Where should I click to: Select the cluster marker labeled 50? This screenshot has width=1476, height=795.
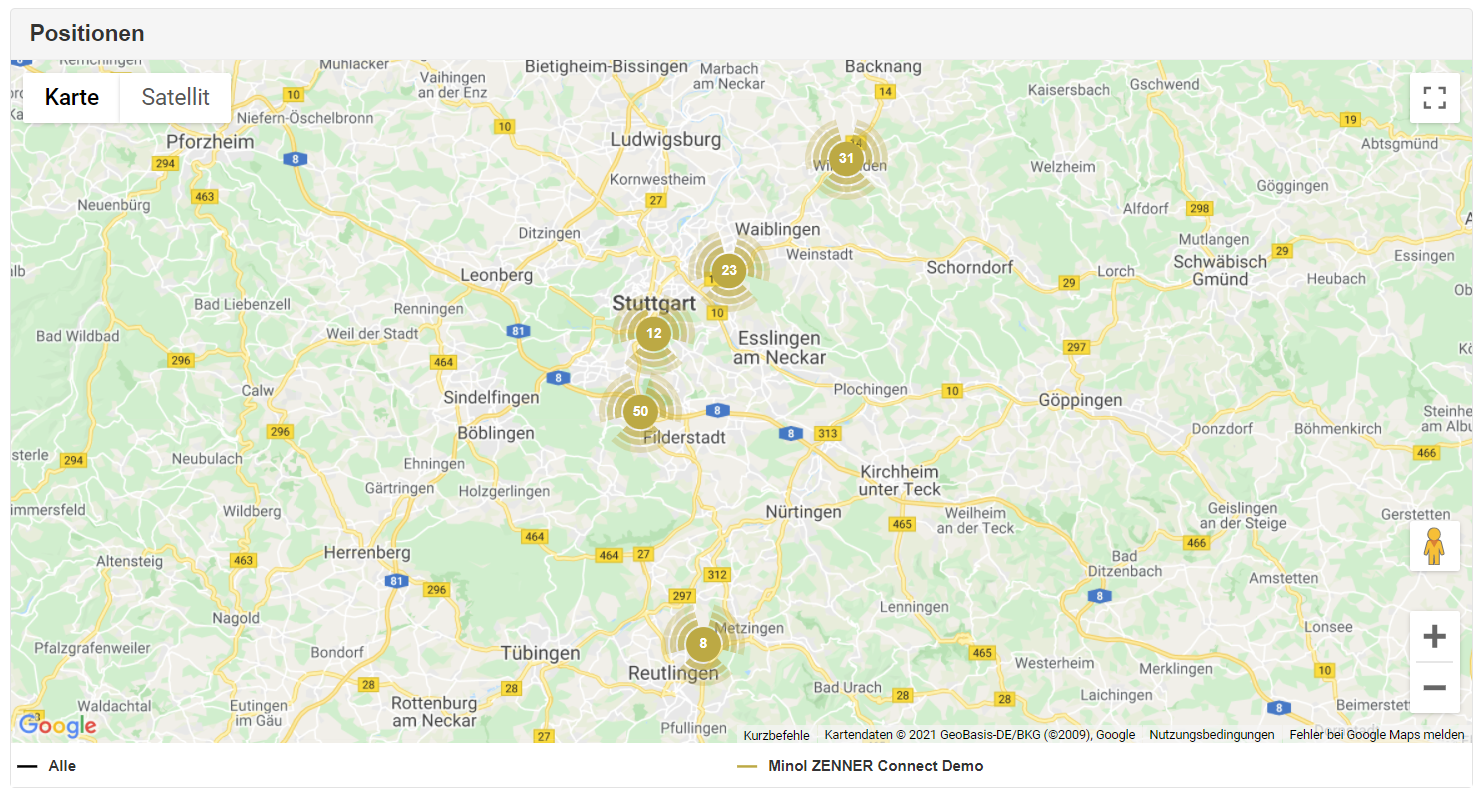(x=640, y=411)
